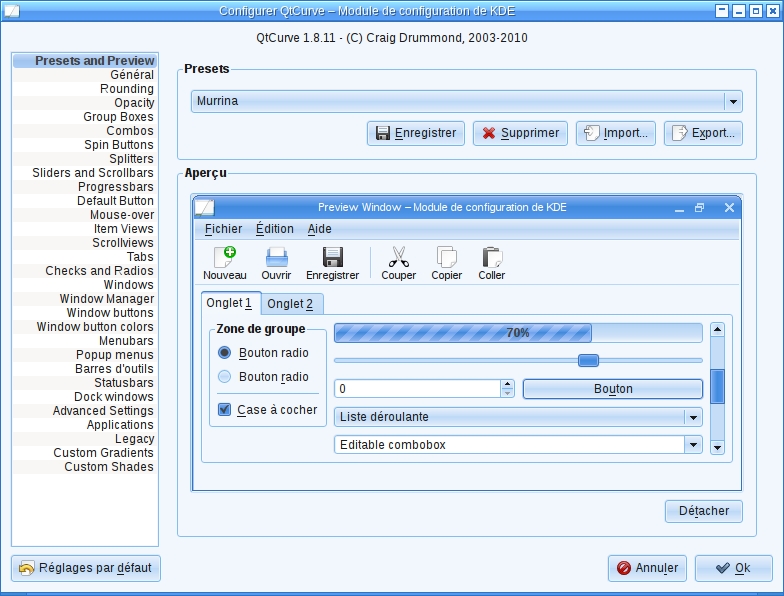The width and height of the screenshot is (784, 596).
Task: Select Group Boxes in the sidebar
Action: click(x=84, y=116)
